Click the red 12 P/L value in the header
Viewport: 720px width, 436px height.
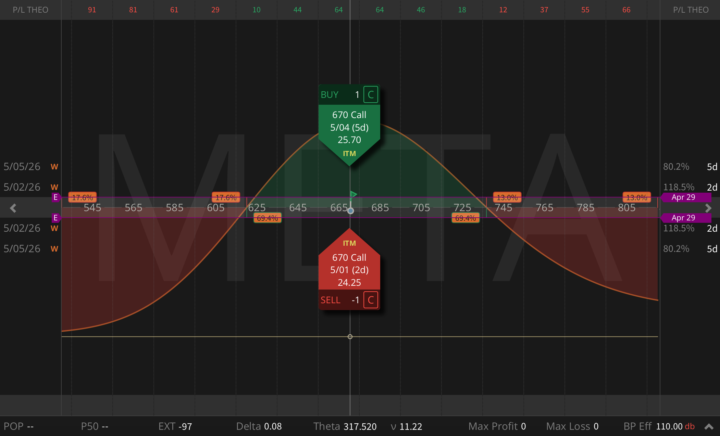503,10
